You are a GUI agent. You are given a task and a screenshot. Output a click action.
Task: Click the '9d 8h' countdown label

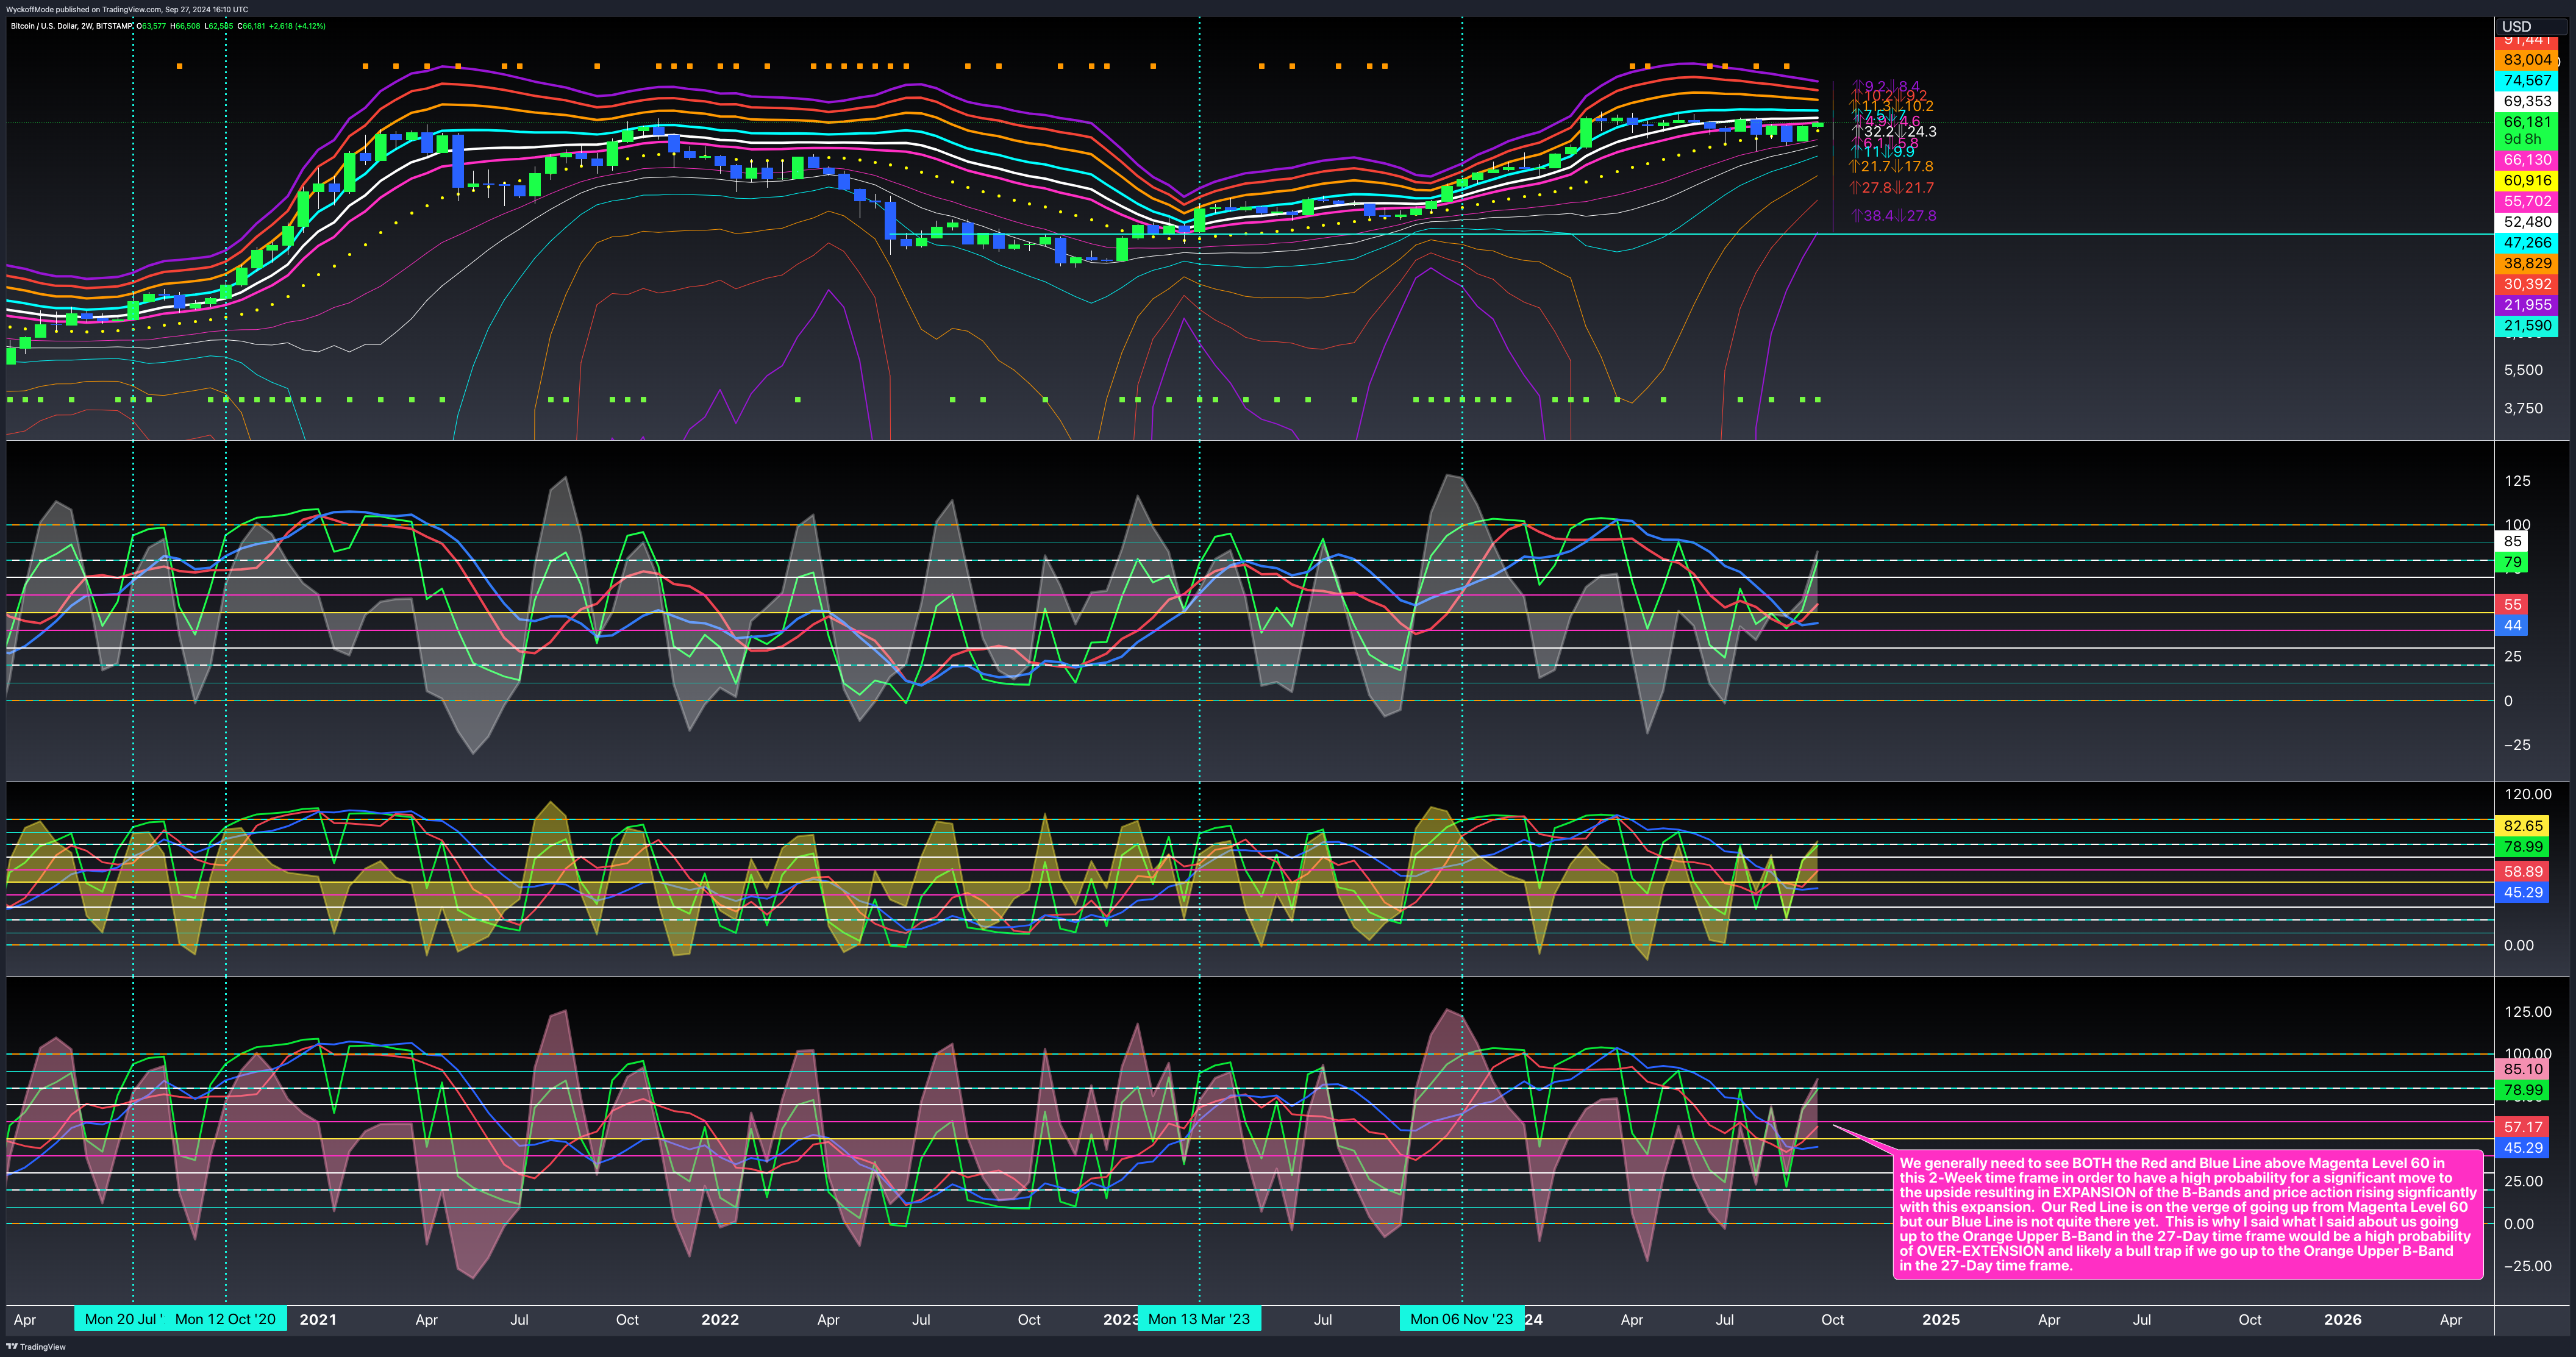[2522, 139]
